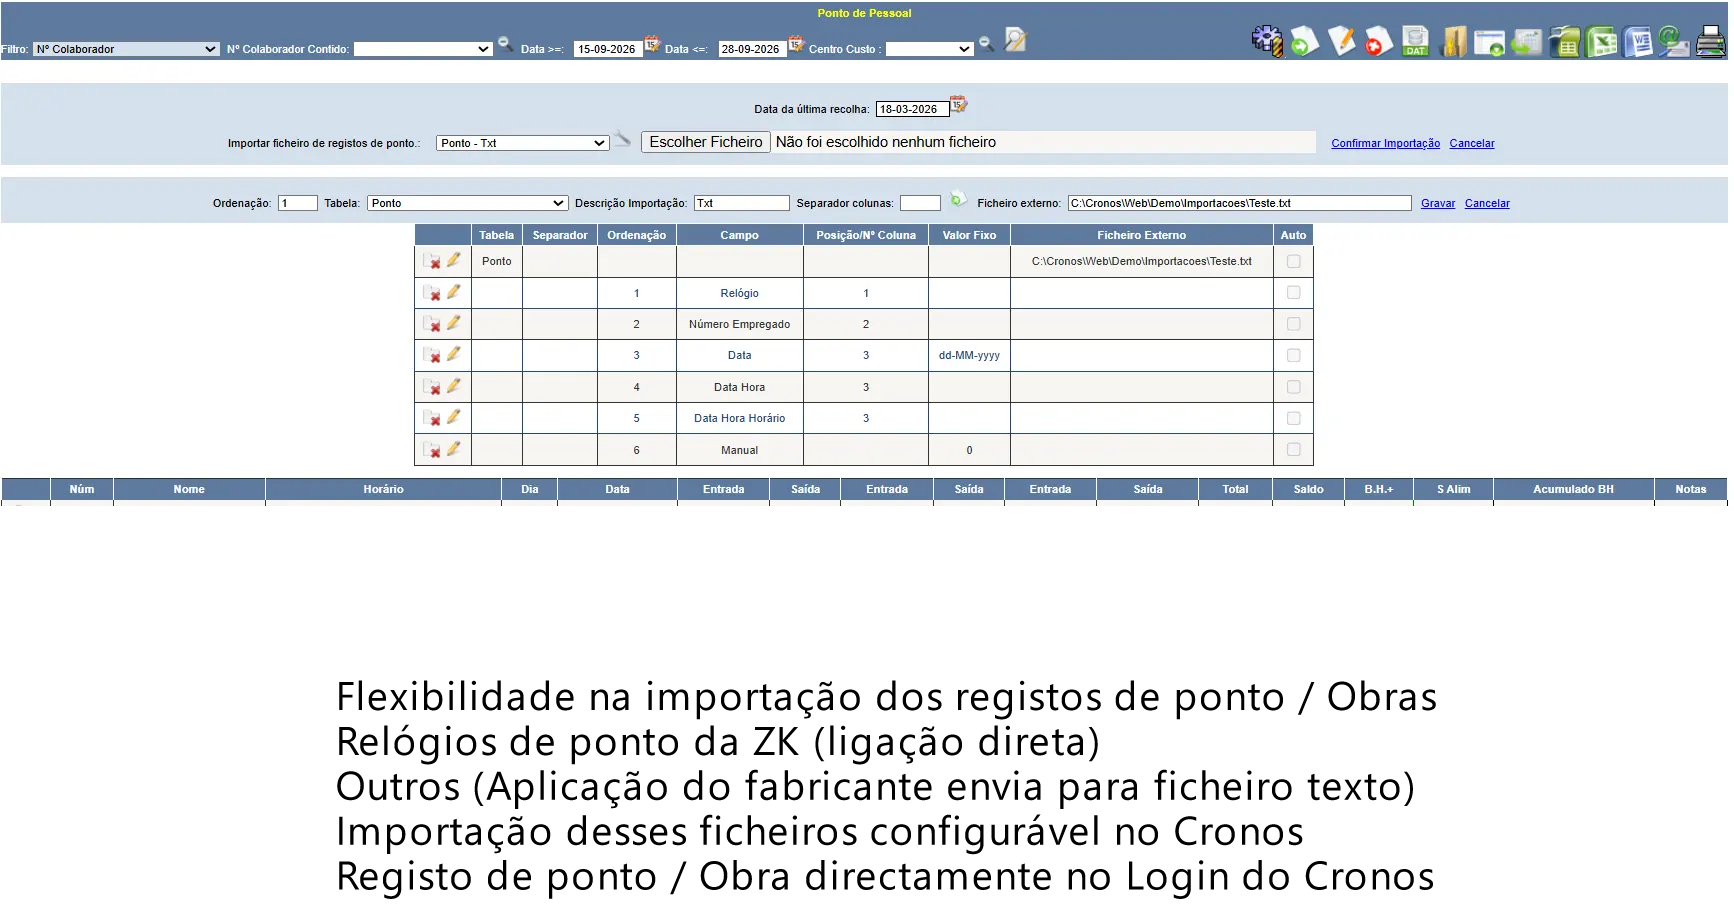Click the Separador colunas input field

click(920, 203)
